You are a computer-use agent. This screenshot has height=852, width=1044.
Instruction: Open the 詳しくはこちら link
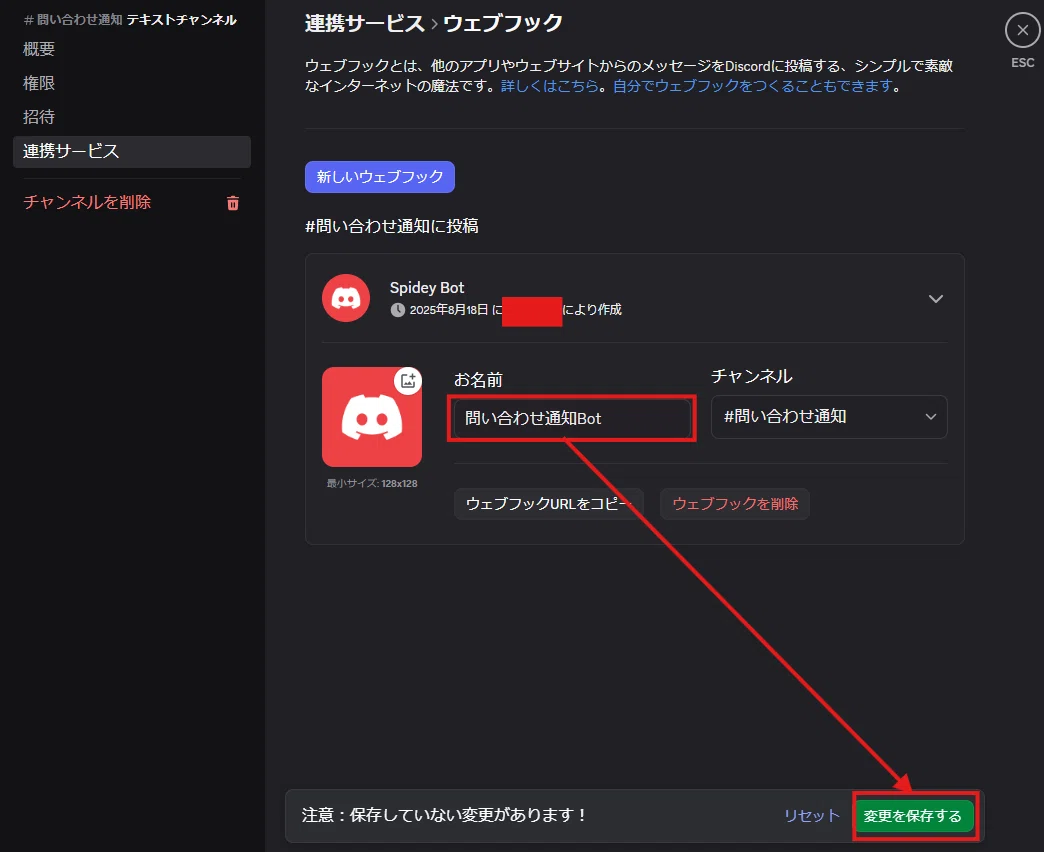pos(549,86)
